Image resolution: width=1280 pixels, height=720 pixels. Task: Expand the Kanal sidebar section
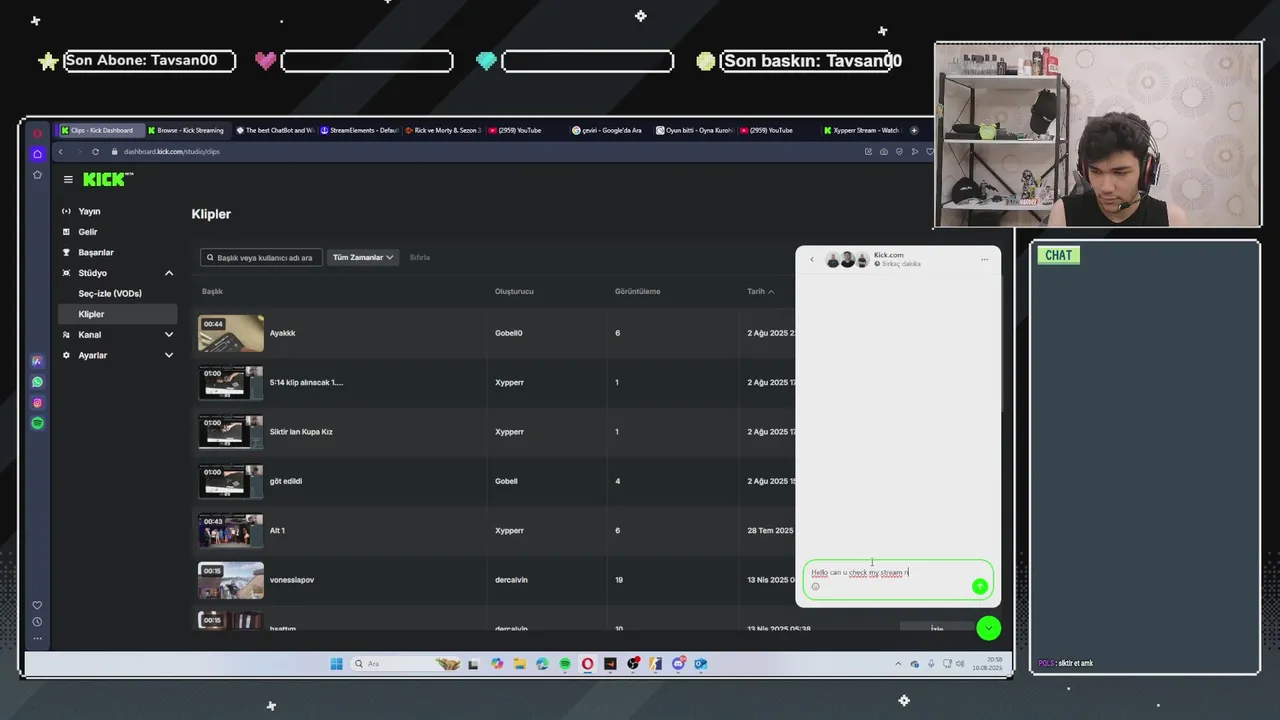pyautogui.click(x=169, y=335)
